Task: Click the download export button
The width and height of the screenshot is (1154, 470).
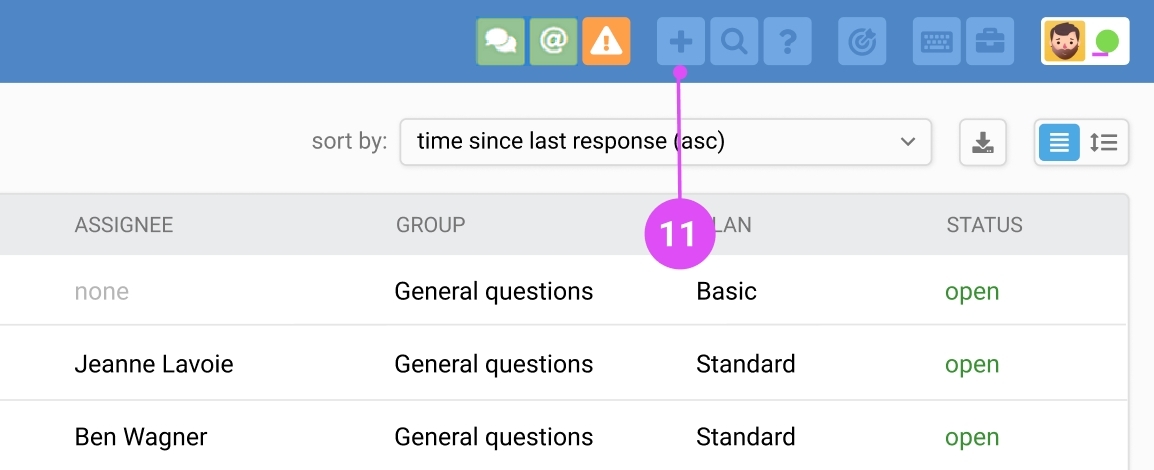Action: (983, 142)
